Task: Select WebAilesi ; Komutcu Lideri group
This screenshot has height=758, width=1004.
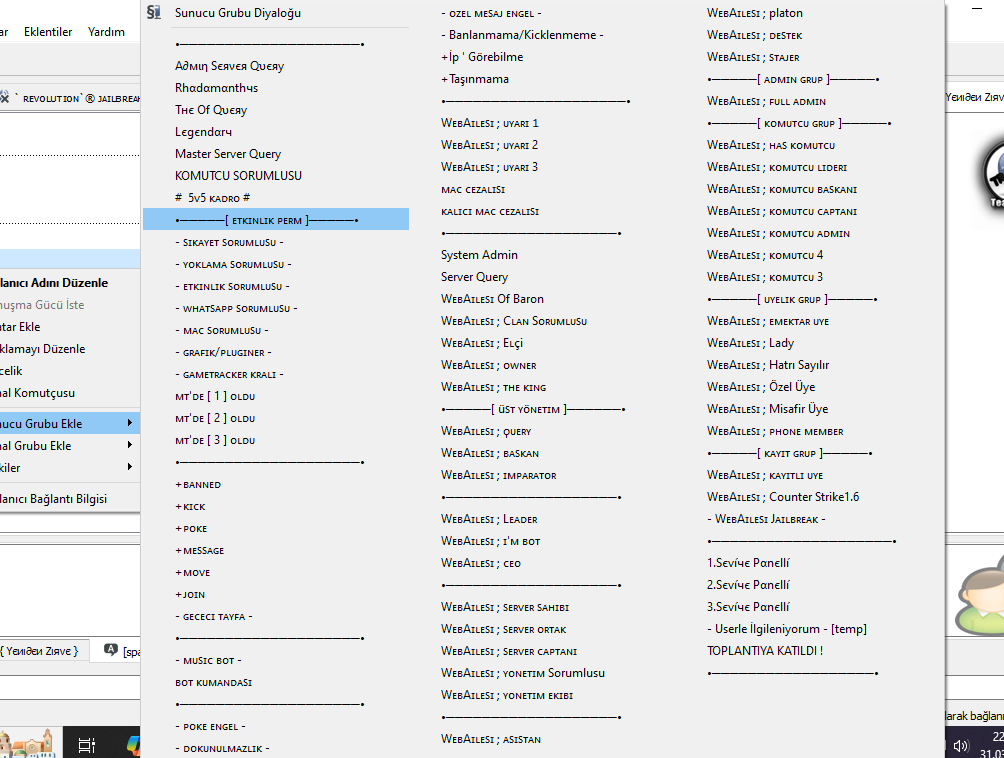Action: pos(777,167)
